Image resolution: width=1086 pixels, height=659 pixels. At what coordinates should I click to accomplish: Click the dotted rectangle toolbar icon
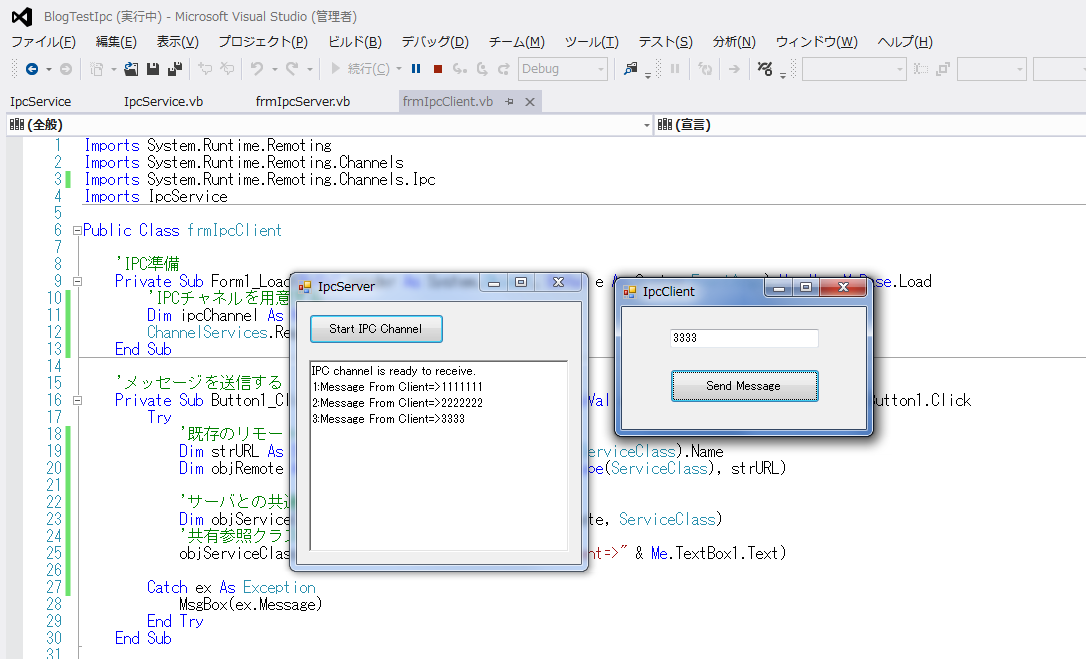point(920,69)
